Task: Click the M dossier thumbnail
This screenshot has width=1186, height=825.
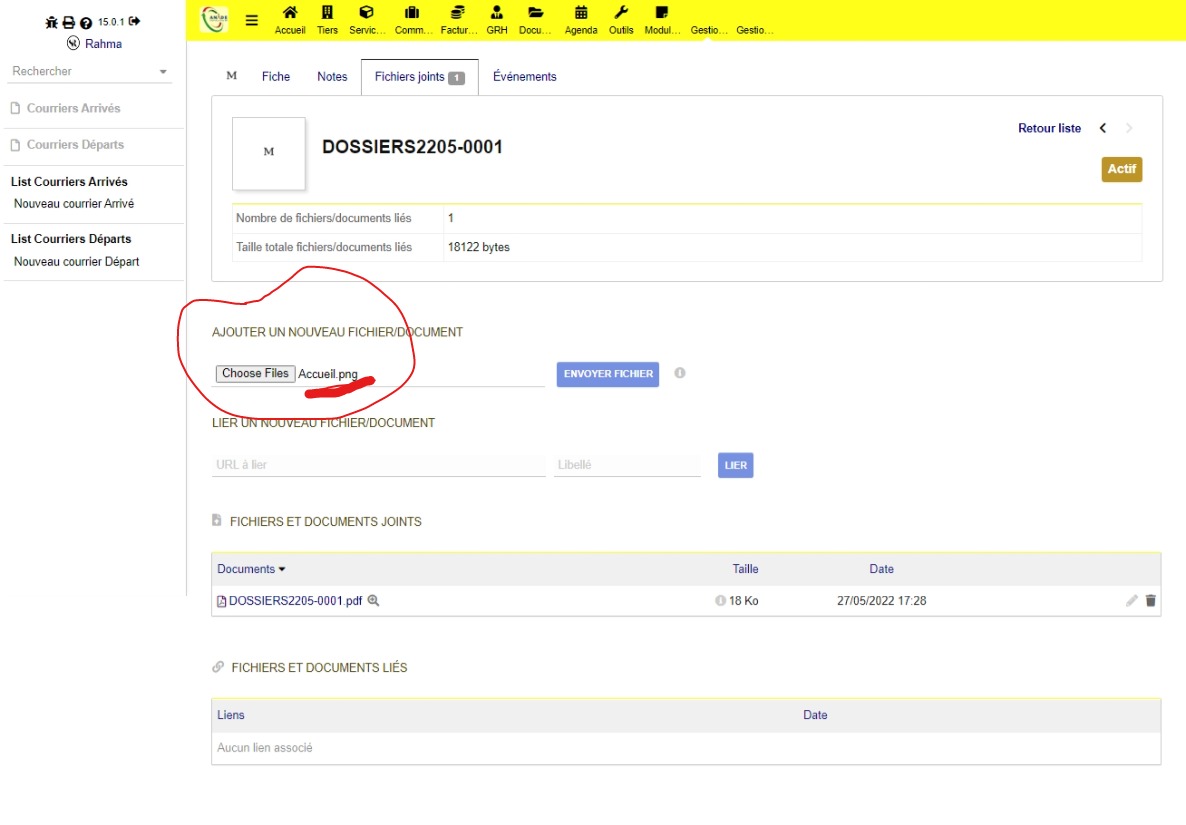Action: click(269, 153)
